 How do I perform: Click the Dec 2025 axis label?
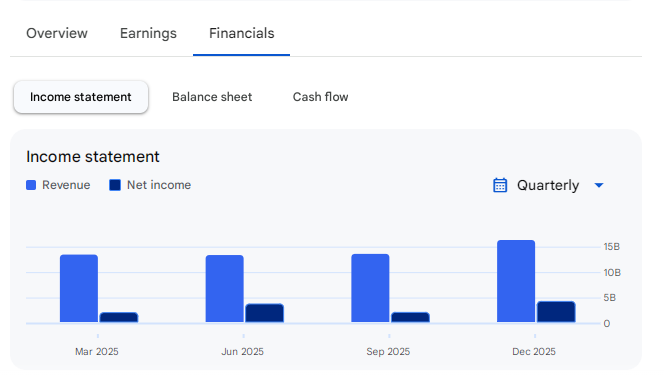tap(534, 351)
